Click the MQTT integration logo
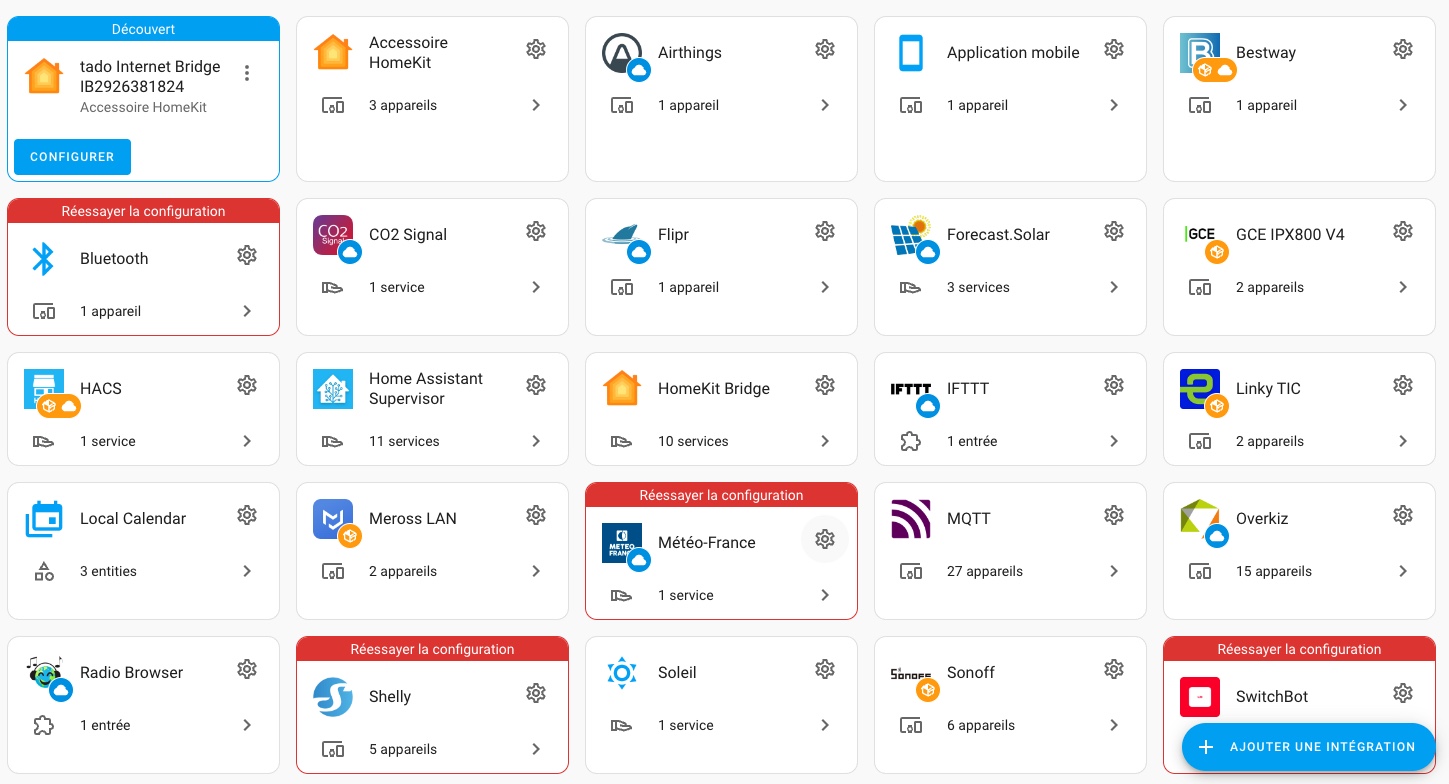Image resolution: width=1449 pixels, height=784 pixels. pos(911,519)
